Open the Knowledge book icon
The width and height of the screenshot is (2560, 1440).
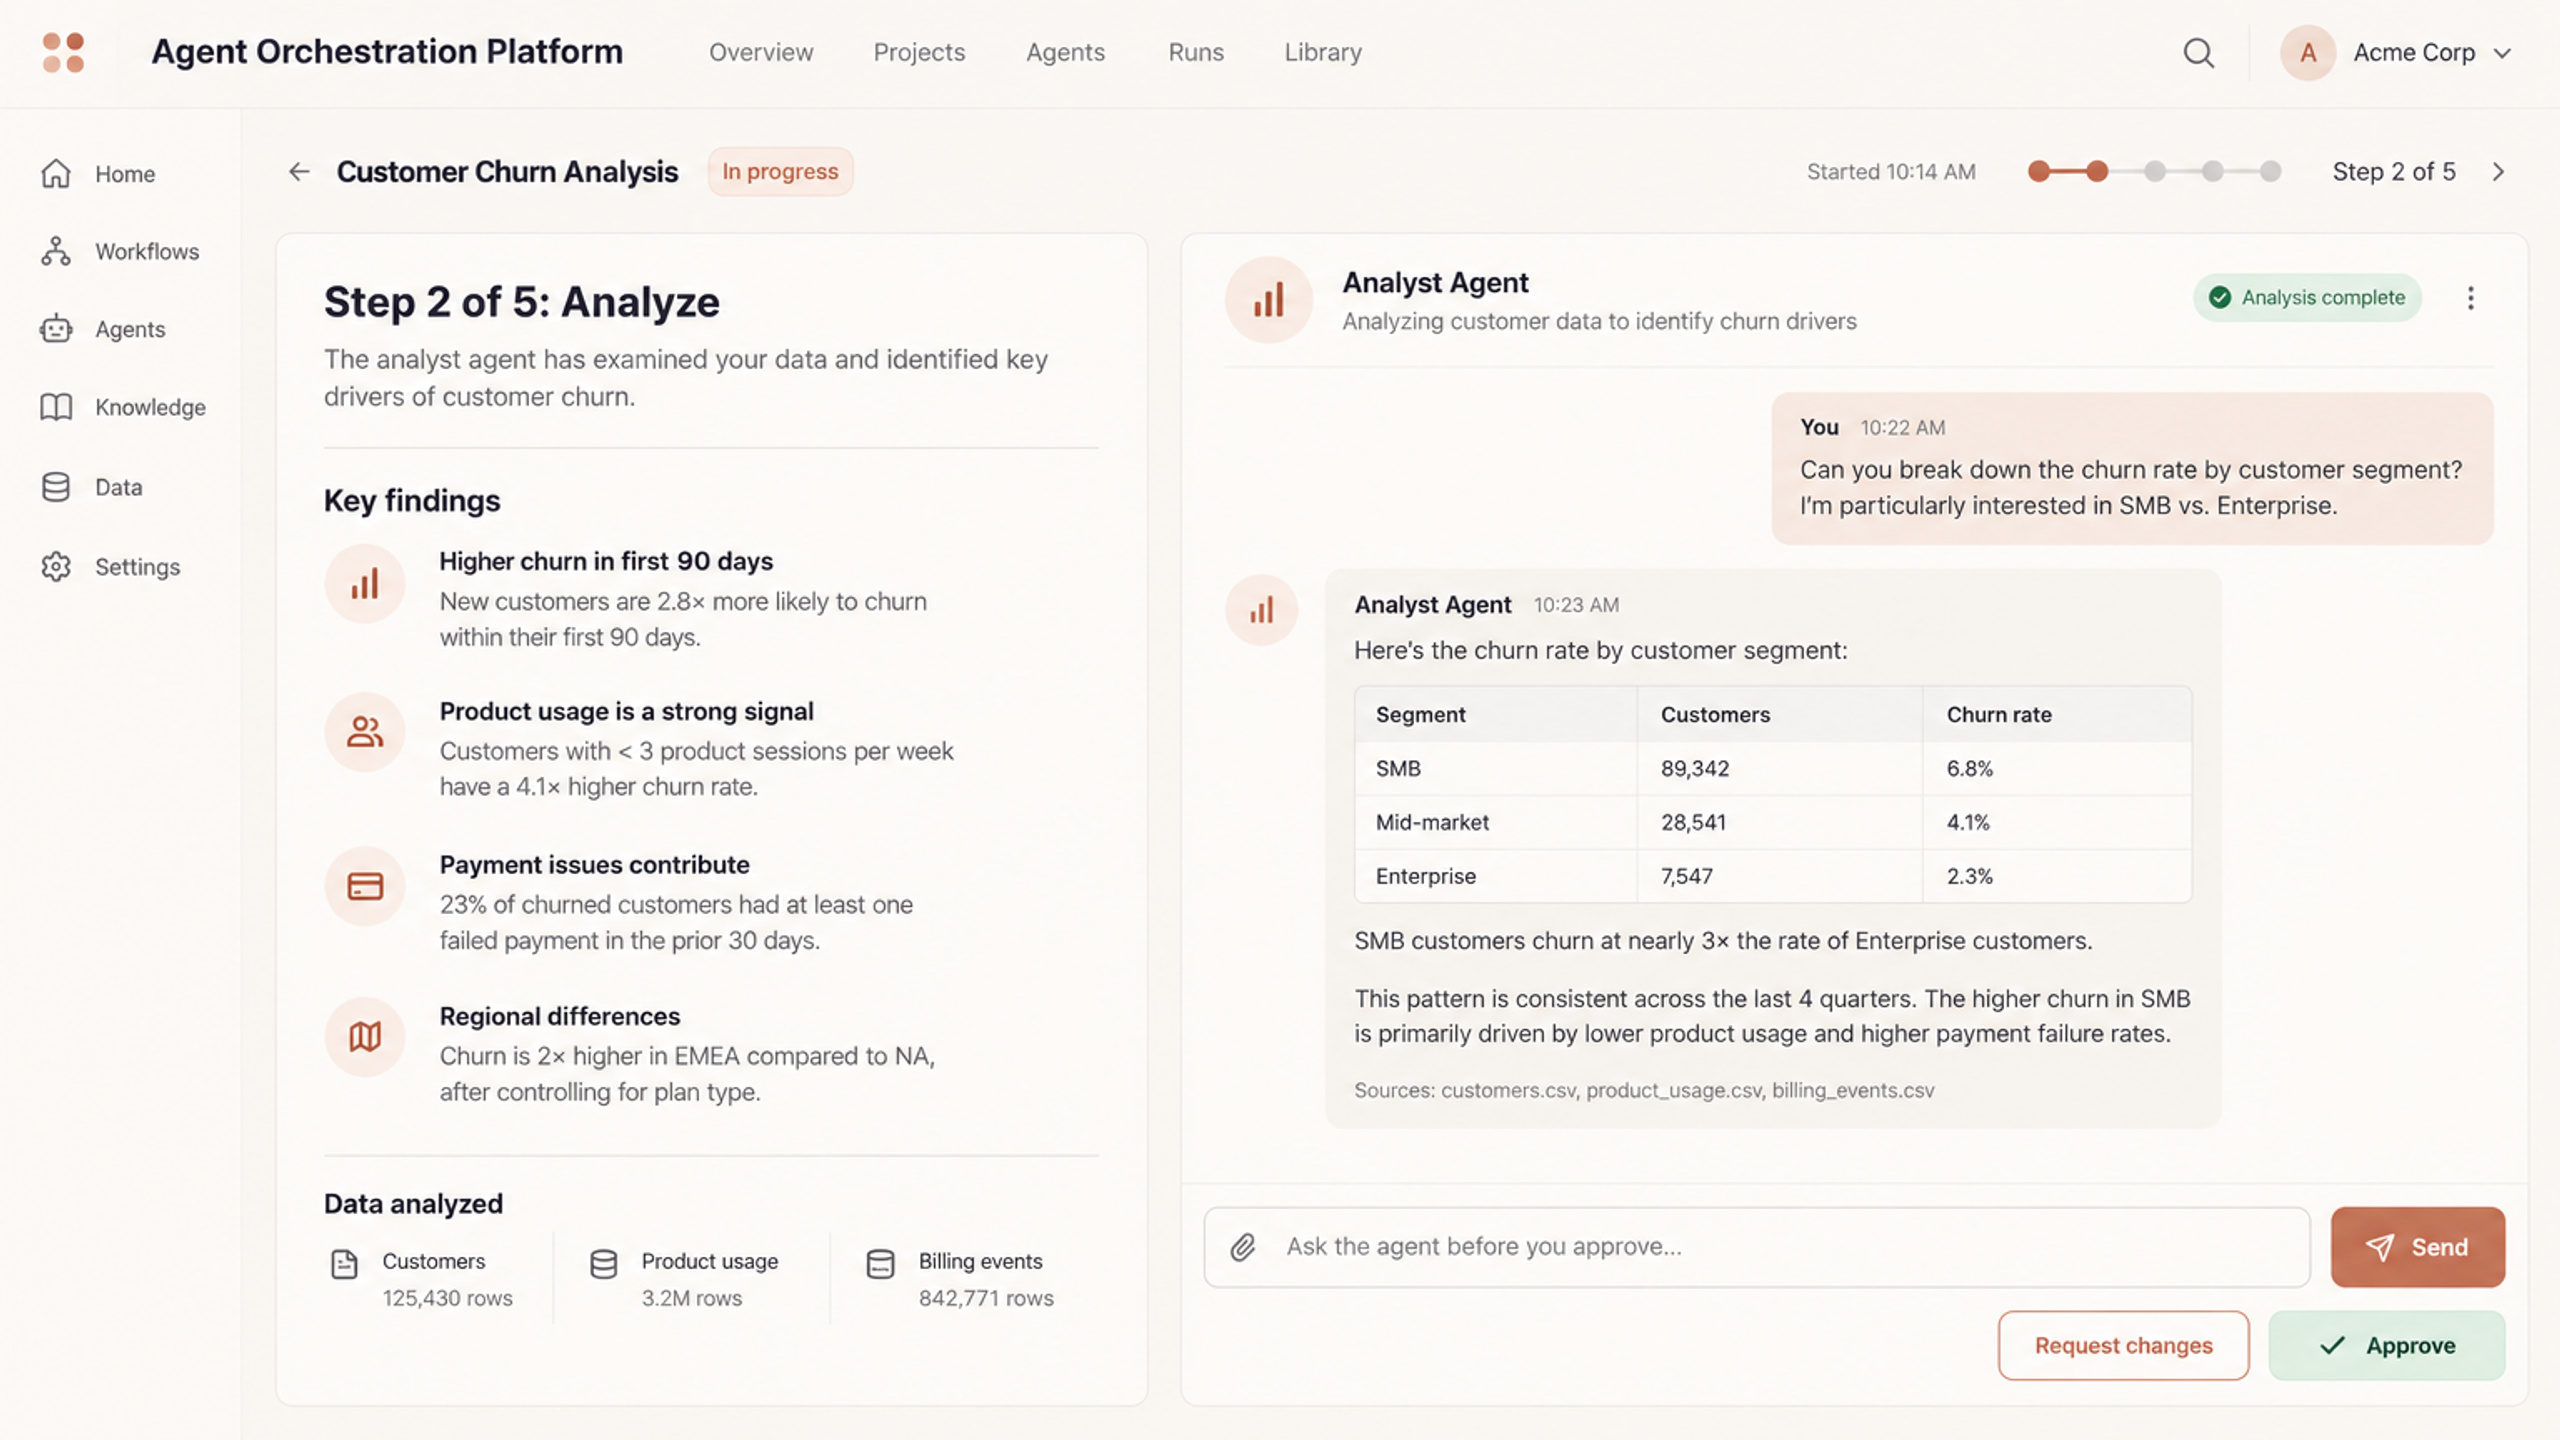(56, 407)
